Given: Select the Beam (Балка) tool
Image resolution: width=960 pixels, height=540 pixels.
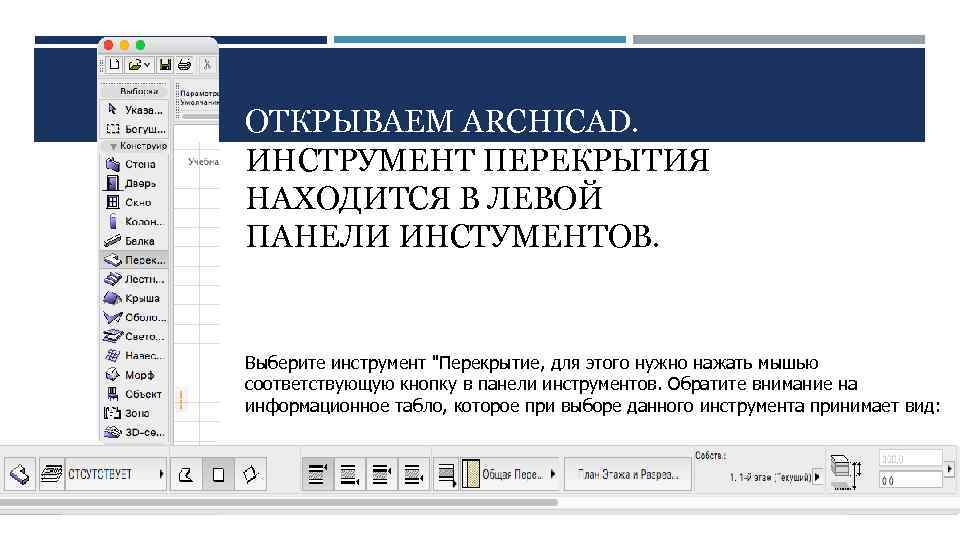Looking at the screenshot, I should [x=134, y=241].
